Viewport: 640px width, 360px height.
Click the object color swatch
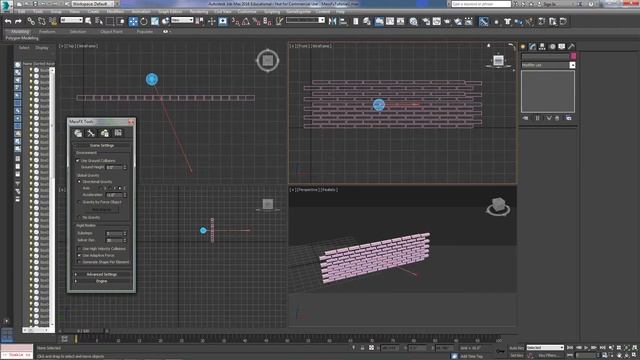coord(573,56)
